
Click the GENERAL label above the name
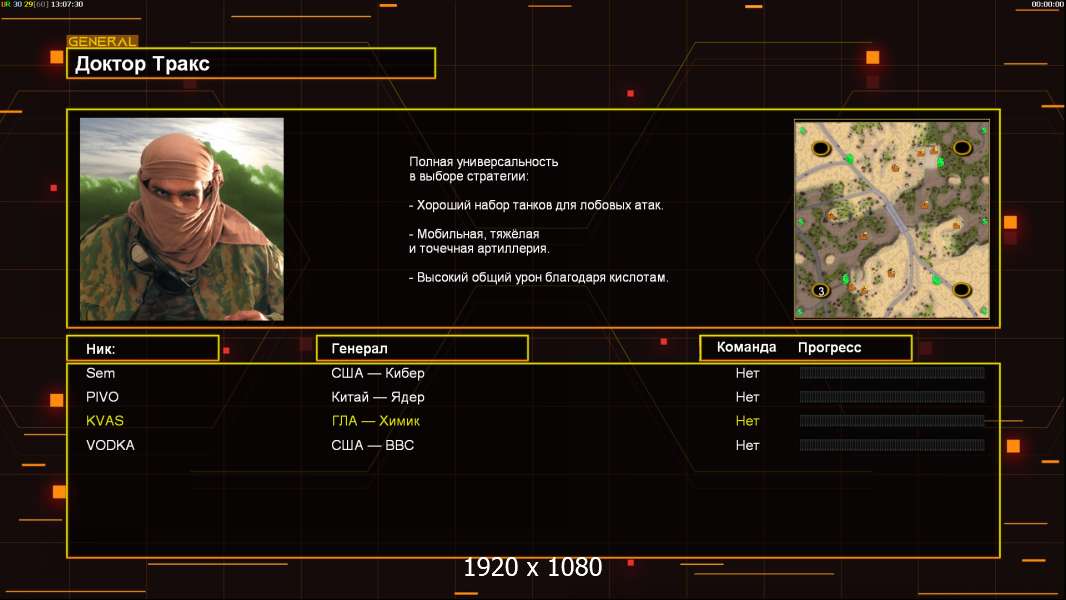click(102, 41)
